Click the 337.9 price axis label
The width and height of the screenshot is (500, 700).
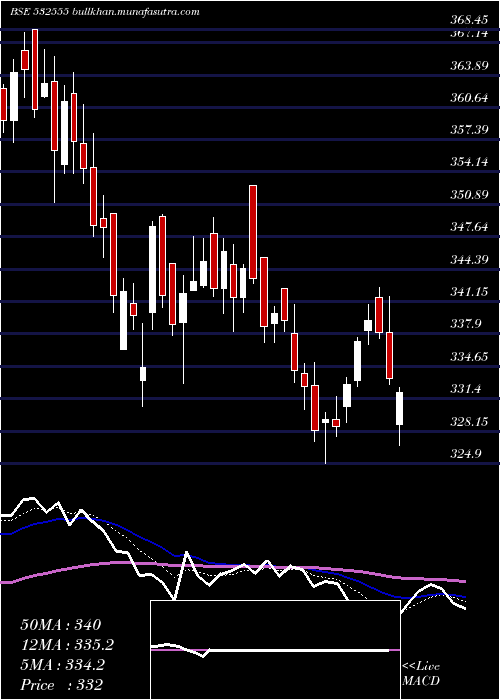[465, 324]
